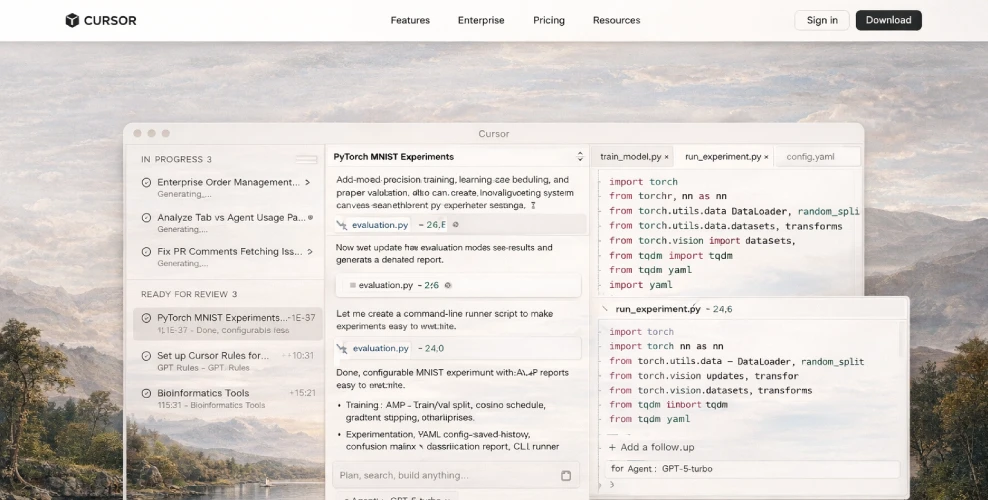Image resolution: width=988 pixels, height=500 pixels.
Task: Close the run_experiment.py tab
Action: 767,157
